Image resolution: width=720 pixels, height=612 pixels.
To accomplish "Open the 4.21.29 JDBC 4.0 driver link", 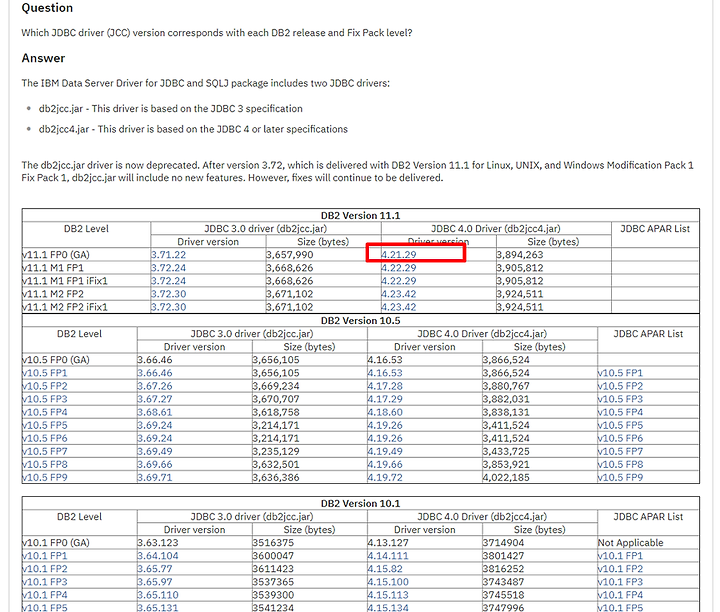I will (399, 255).
